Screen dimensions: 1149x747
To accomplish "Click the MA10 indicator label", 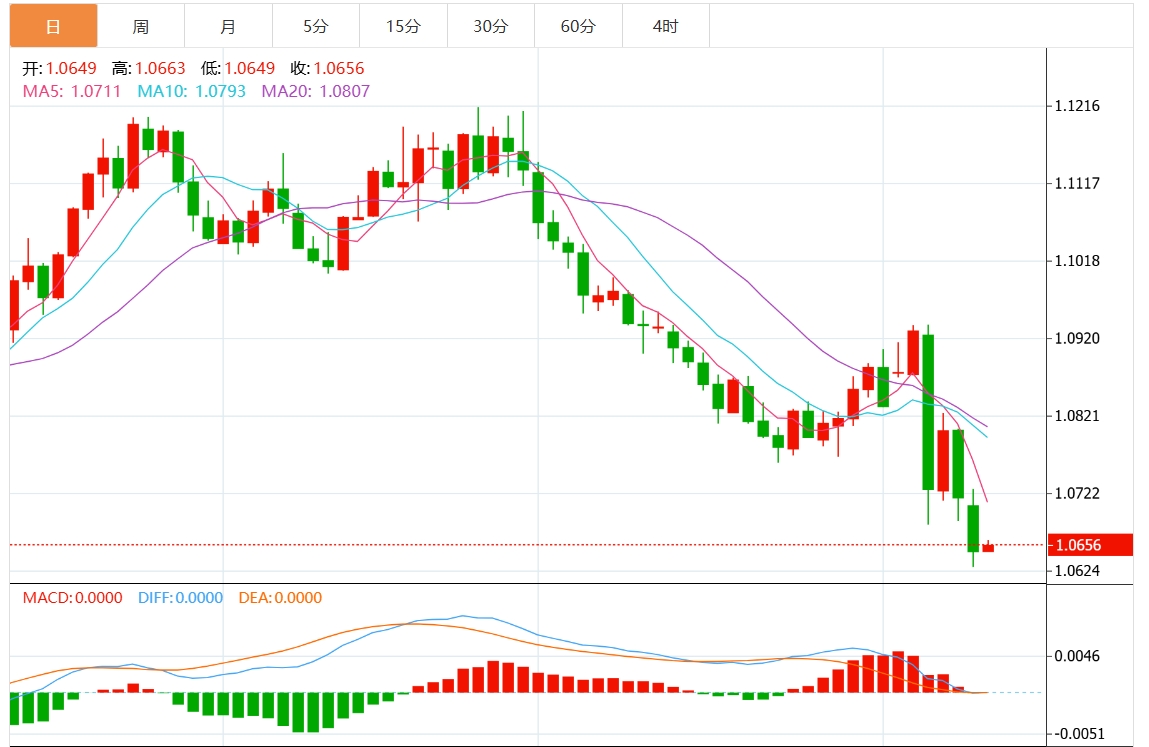I will pos(191,92).
